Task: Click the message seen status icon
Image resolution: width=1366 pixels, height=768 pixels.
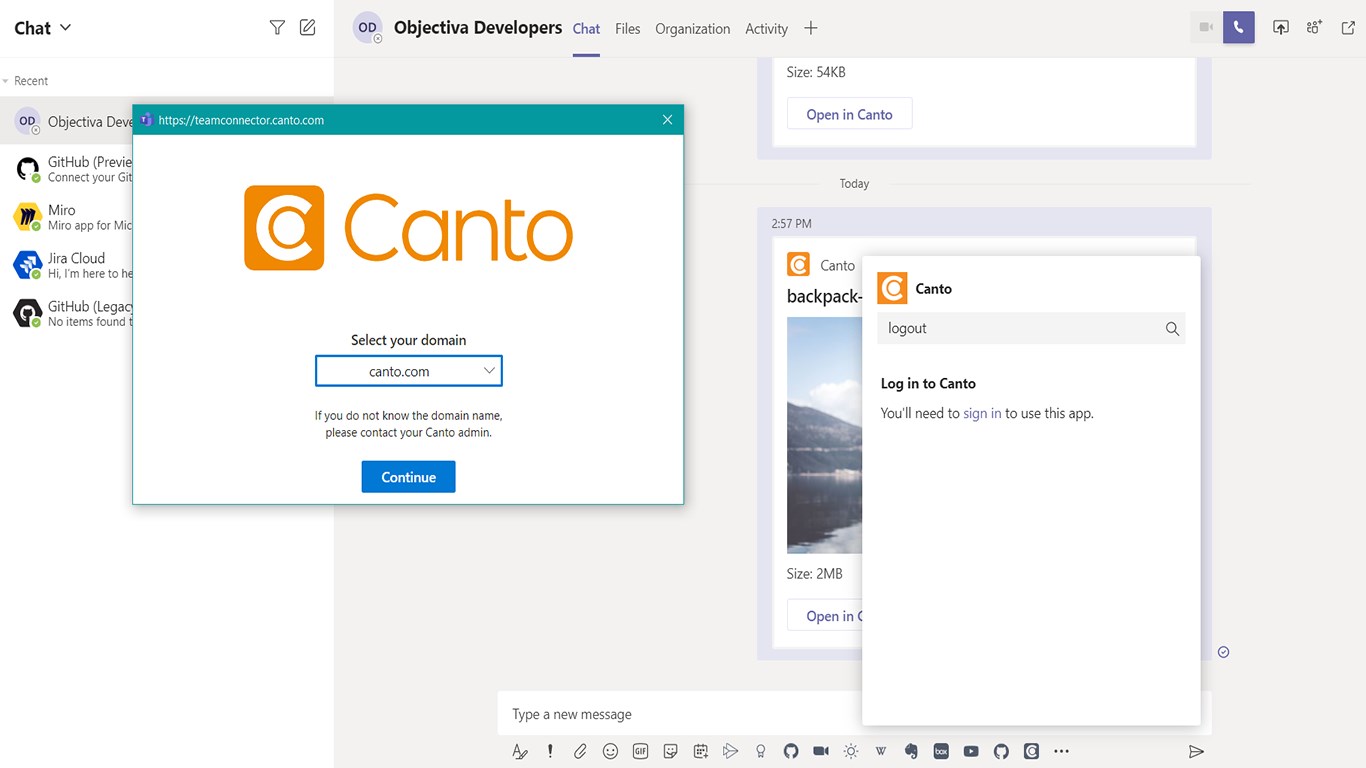Action: [1223, 652]
